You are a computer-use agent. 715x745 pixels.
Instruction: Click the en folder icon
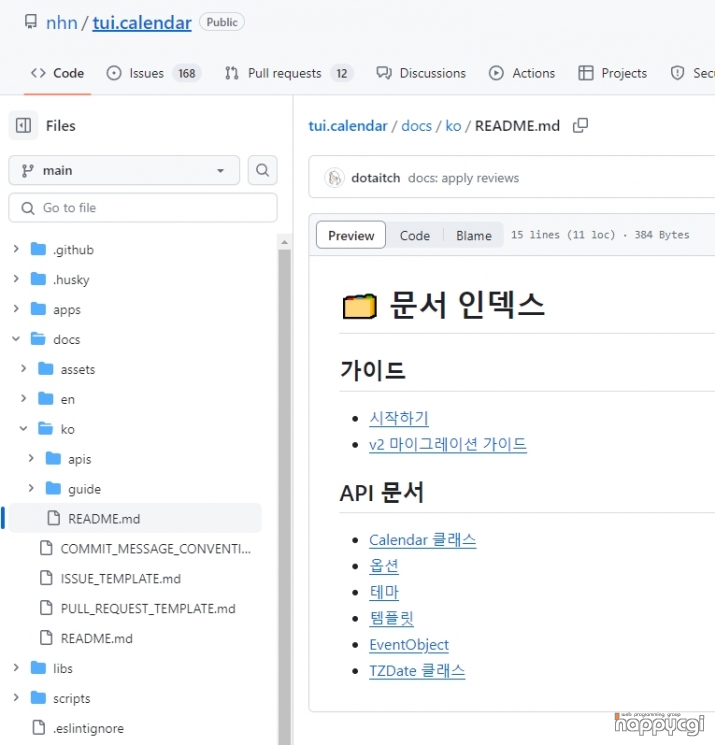(46, 399)
